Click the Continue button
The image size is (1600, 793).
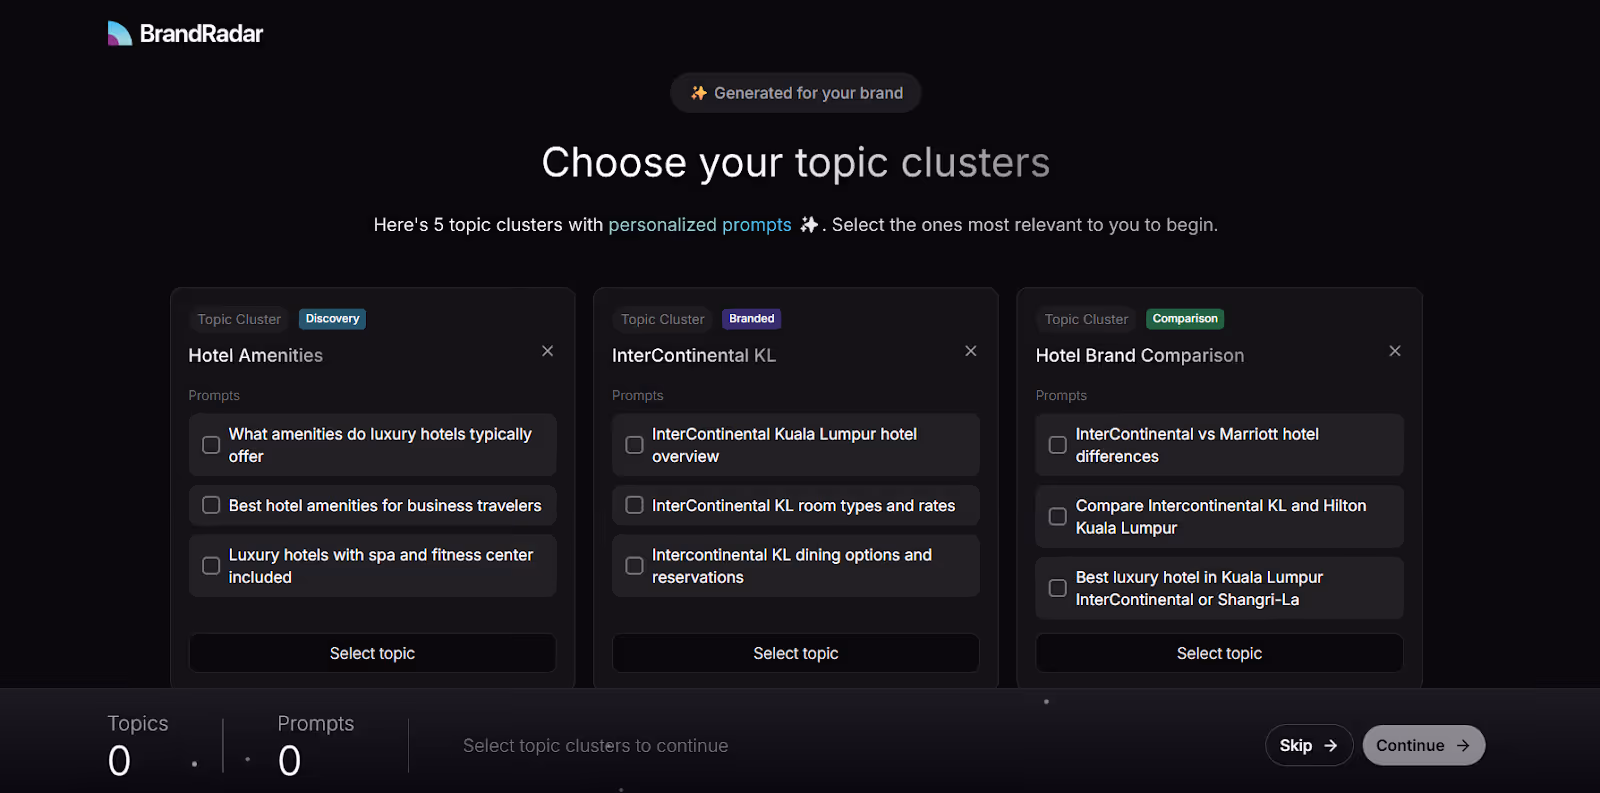click(x=1423, y=745)
